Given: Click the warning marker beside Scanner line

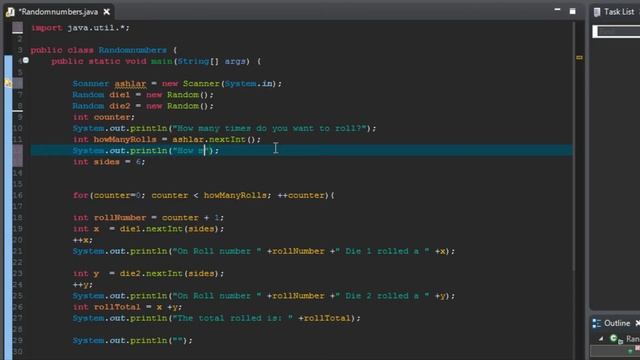Looking at the screenshot, I should point(8,84).
